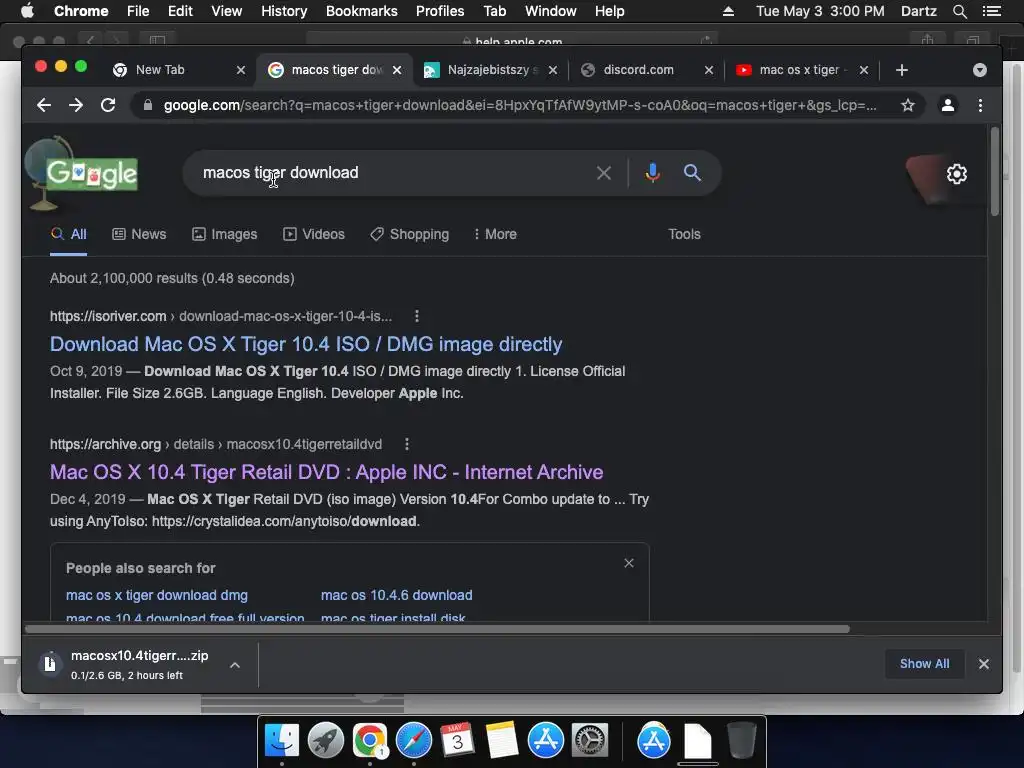The height and width of the screenshot is (768, 1024).
Task: Open Download Mac OS X Tiger 10.4 ISO link
Action: click(x=306, y=344)
